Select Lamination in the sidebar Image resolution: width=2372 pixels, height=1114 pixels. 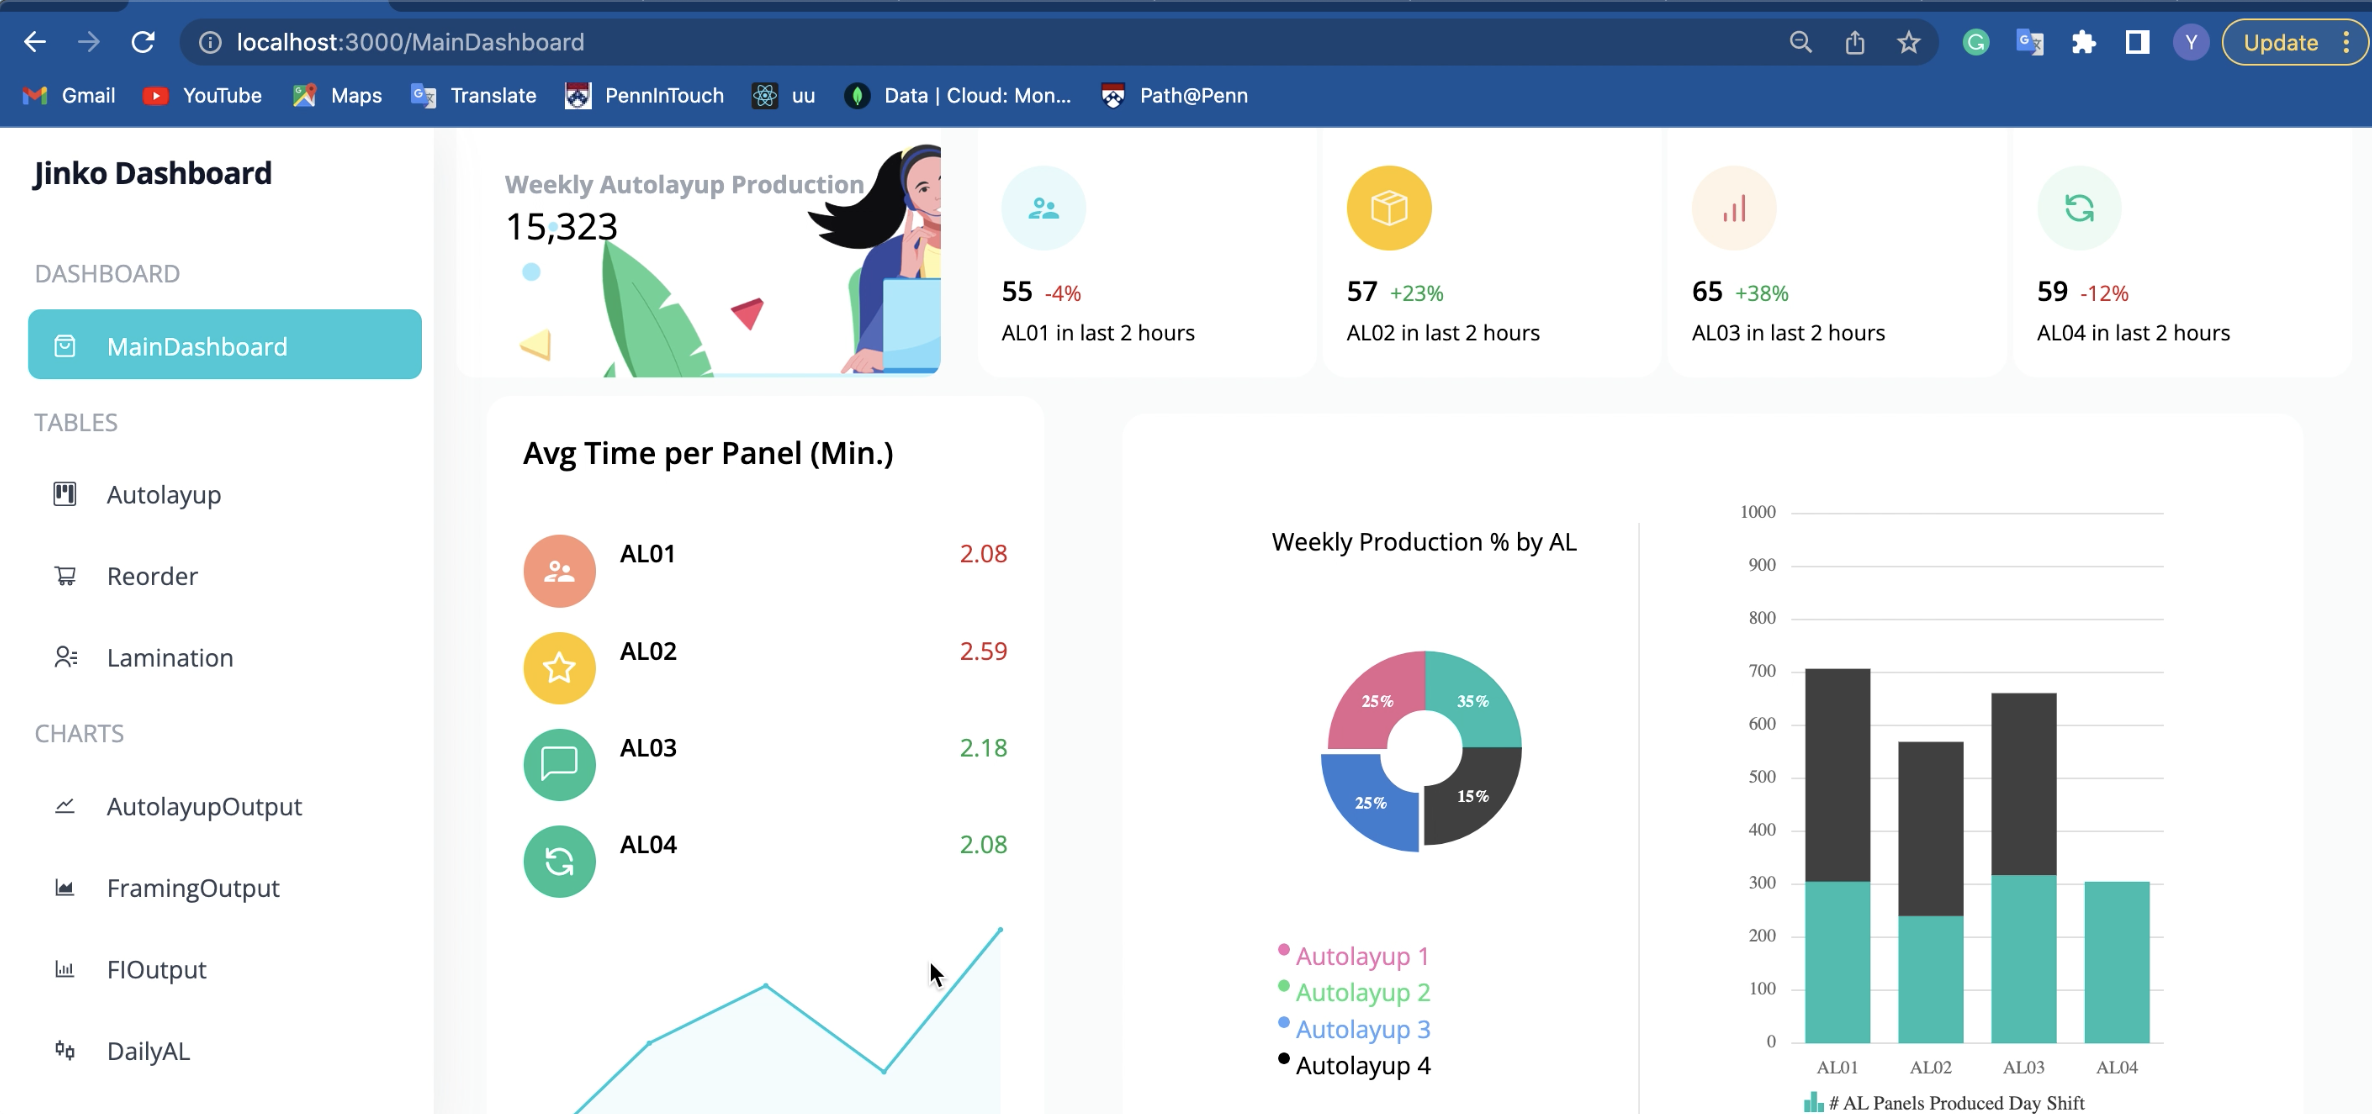point(170,658)
